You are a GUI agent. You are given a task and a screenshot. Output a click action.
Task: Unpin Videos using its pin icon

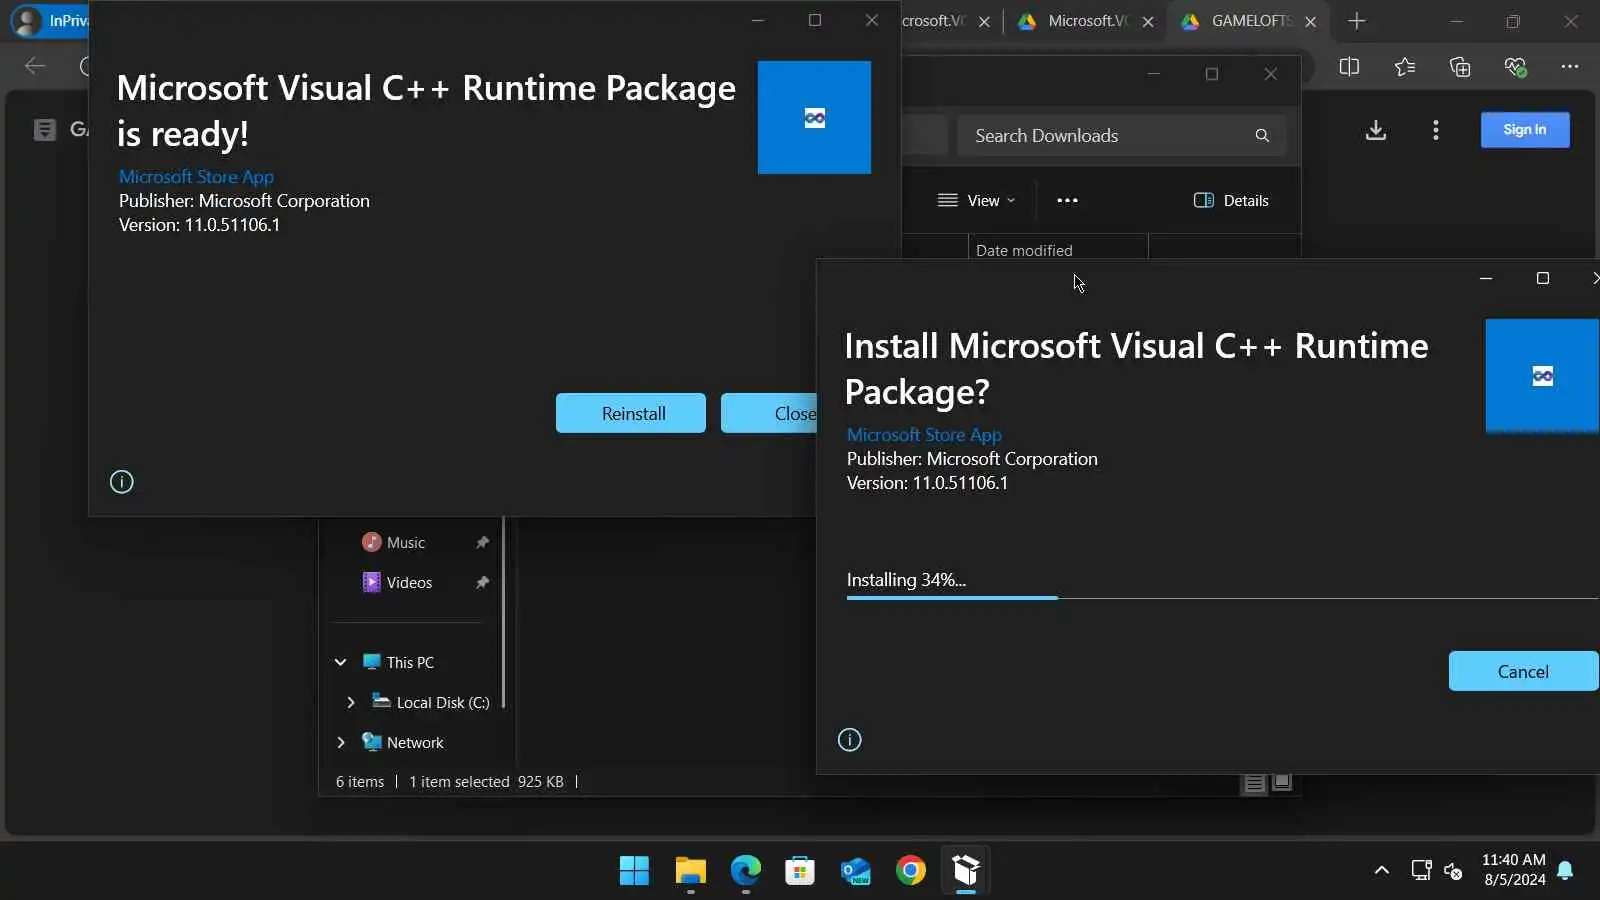482,582
